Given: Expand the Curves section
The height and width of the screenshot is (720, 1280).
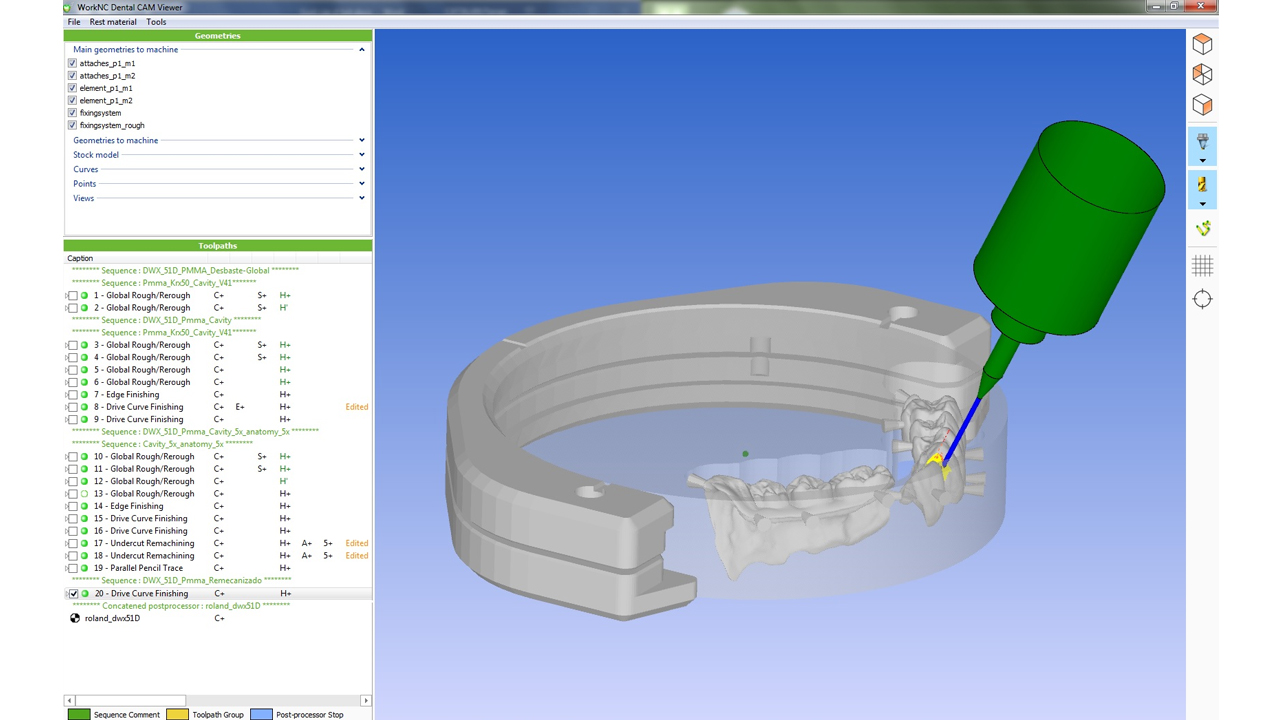Looking at the screenshot, I should pyautogui.click(x=362, y=169).
